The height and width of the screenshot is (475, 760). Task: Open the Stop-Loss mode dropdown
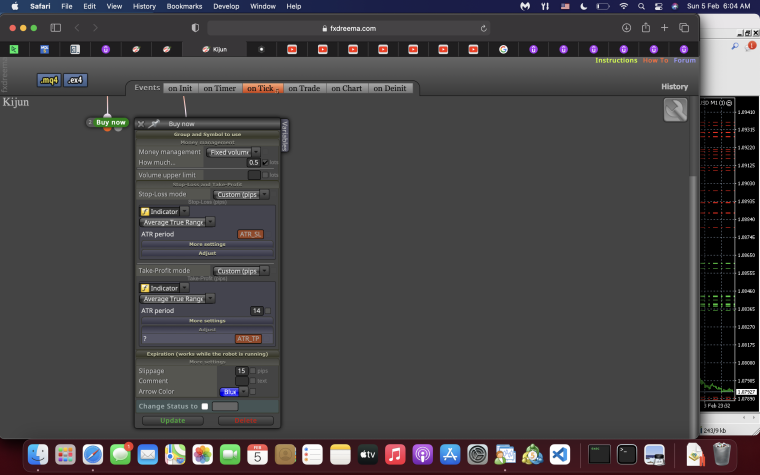[241, 194]
